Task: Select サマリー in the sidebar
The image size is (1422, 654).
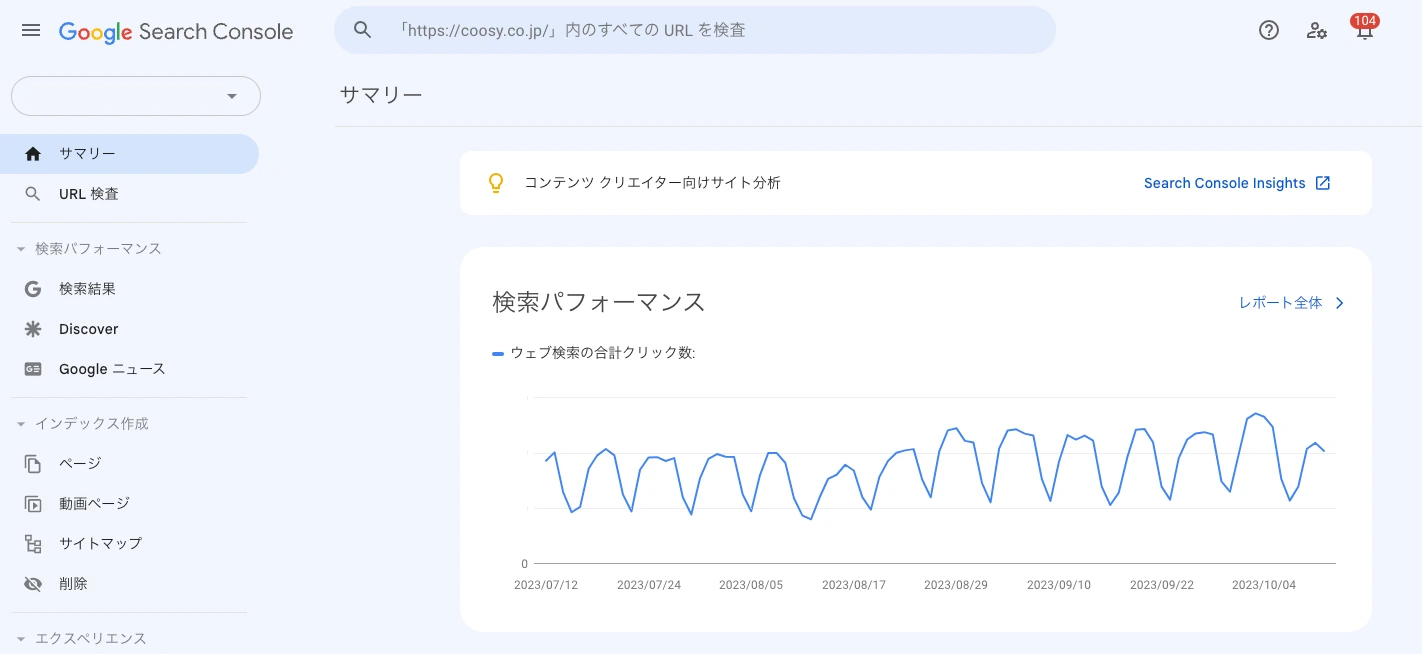Action: [129, 154]
